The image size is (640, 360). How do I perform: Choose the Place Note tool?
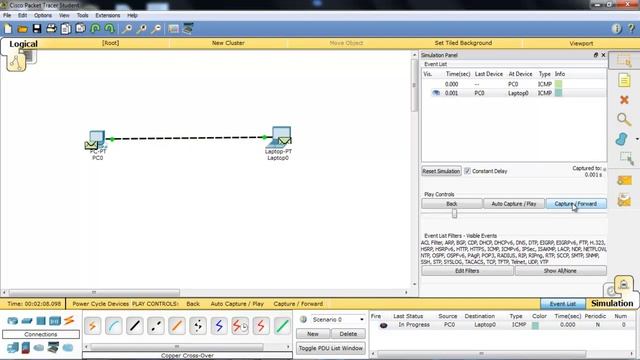624,80
